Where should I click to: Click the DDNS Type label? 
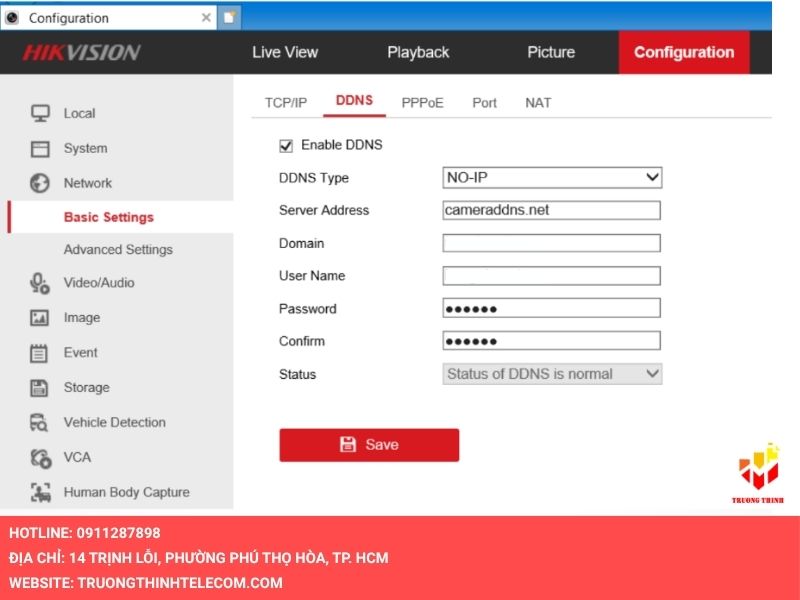[314, 178]
